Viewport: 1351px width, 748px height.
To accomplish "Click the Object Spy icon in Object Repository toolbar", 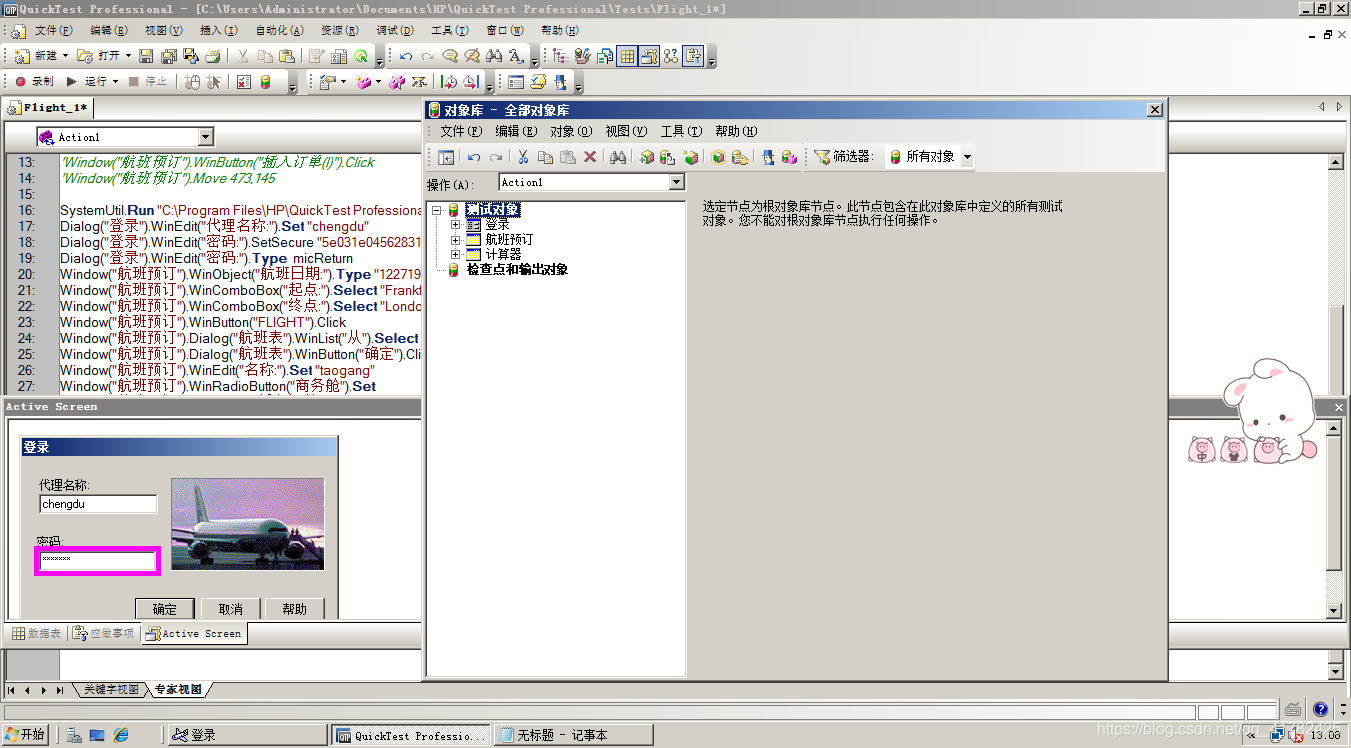I will (768, 157).
